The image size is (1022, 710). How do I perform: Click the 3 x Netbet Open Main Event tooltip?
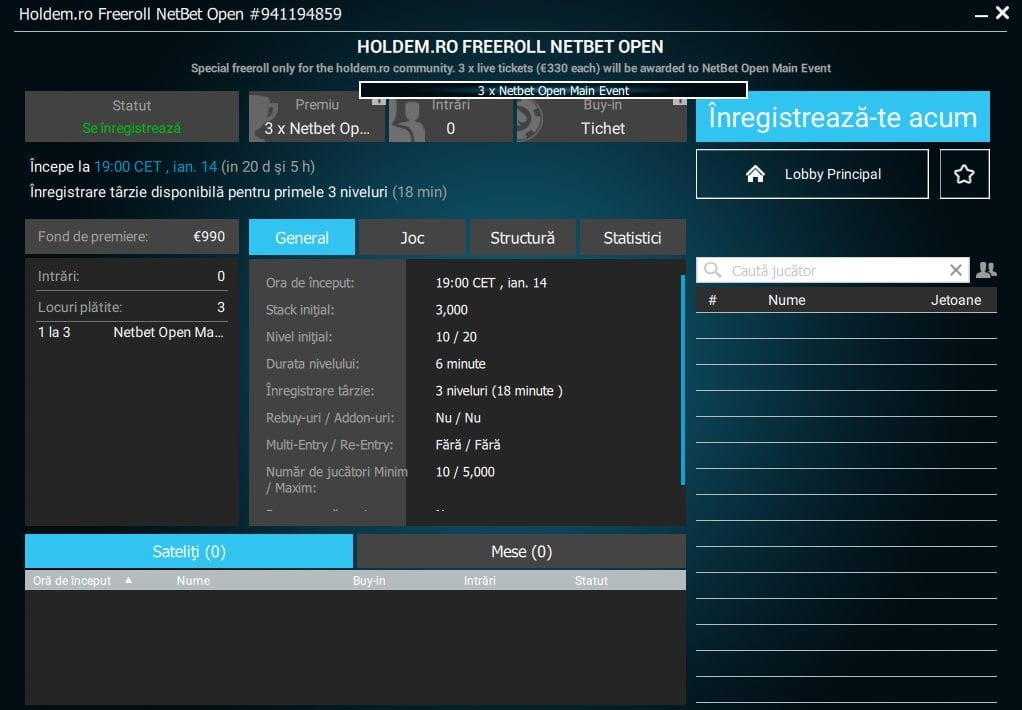click(x=553, y=90)
